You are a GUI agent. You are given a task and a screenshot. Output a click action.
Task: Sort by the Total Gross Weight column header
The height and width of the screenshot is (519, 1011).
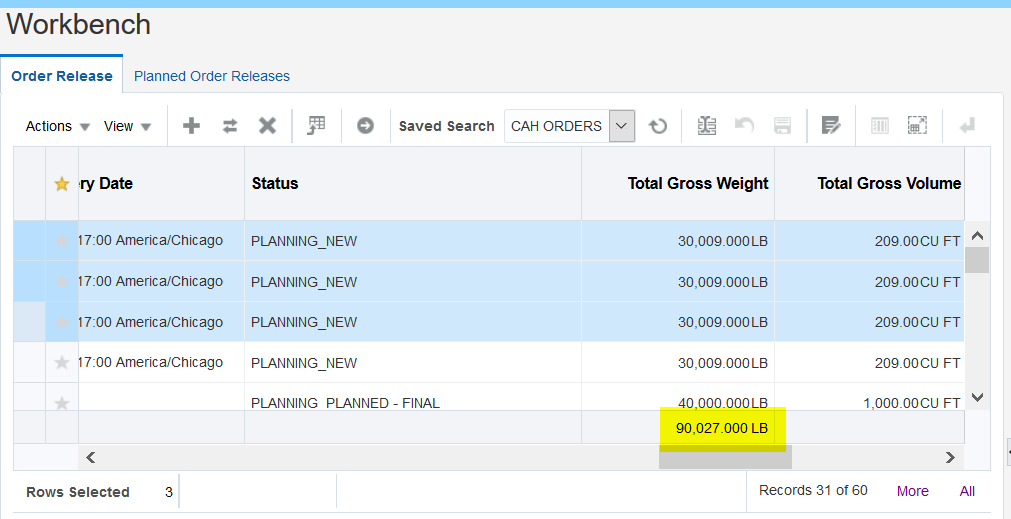(x=698, y=183)
